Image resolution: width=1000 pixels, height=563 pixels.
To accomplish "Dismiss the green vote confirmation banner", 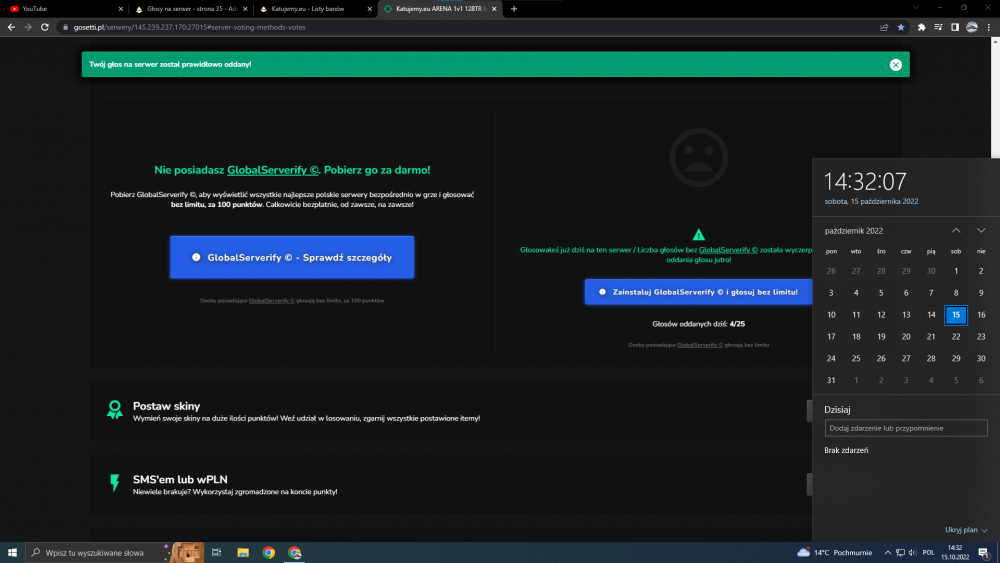I will (895, 64).
